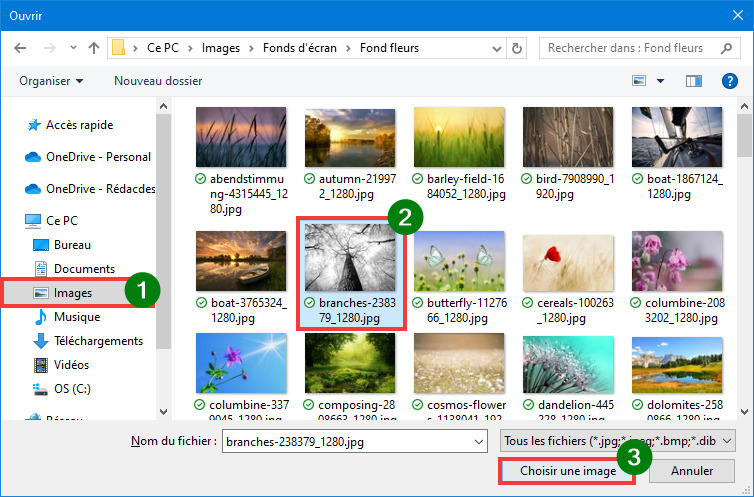This screenshot has height=497, width=754.
Task: Click the Choisir une image button
Action: click(567, 471)
